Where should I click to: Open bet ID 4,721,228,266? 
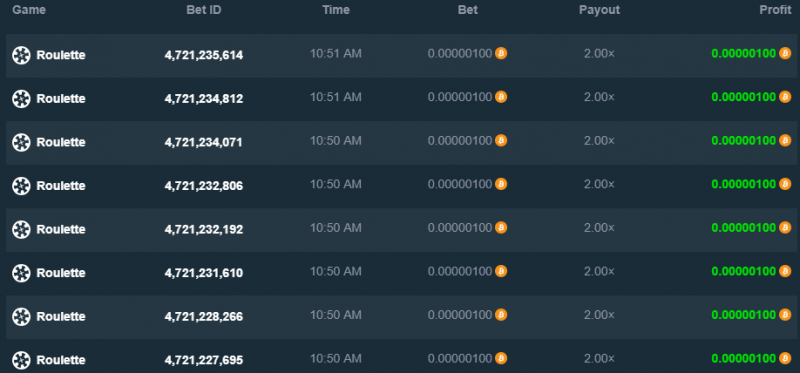coord(204,317)
